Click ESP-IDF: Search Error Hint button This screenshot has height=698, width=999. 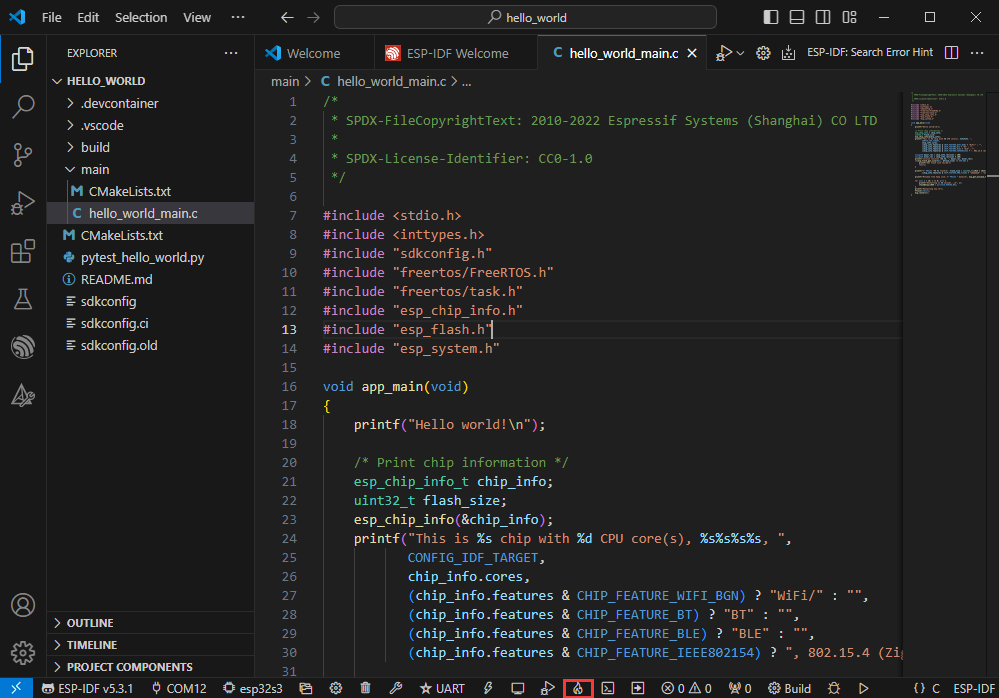tap(869, 53)
